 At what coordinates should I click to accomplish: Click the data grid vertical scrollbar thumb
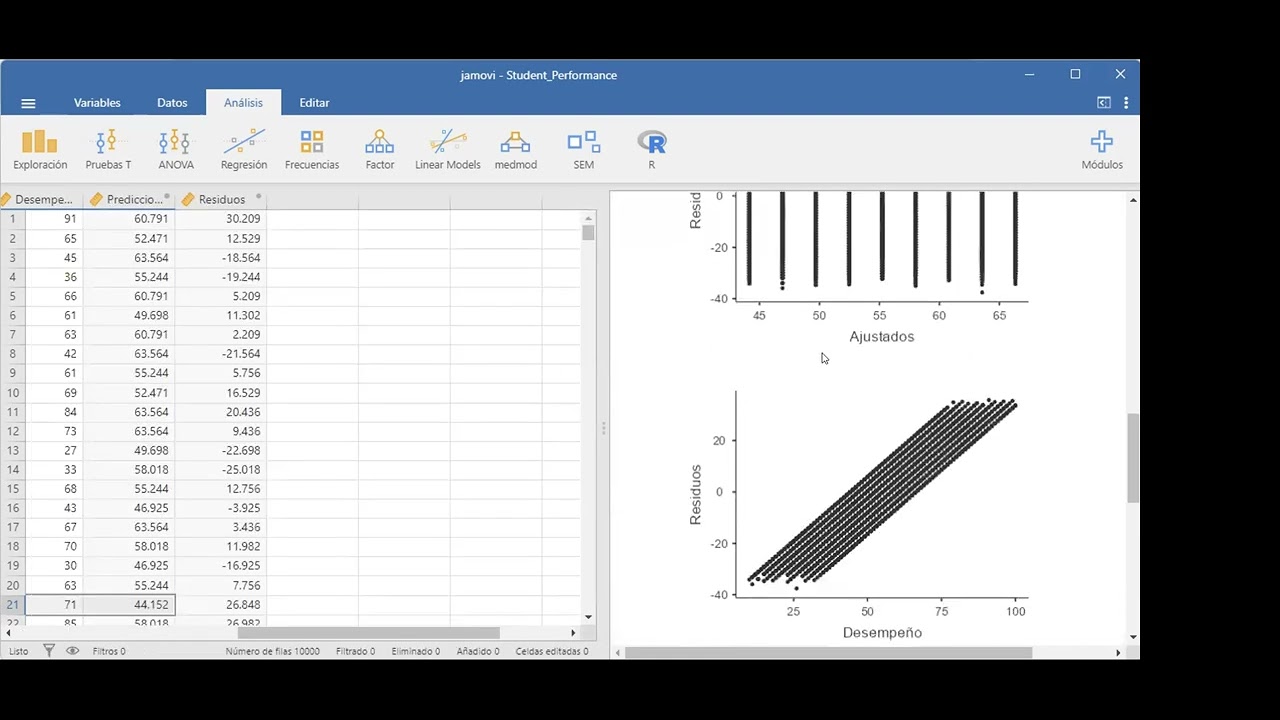click(588, 233)
